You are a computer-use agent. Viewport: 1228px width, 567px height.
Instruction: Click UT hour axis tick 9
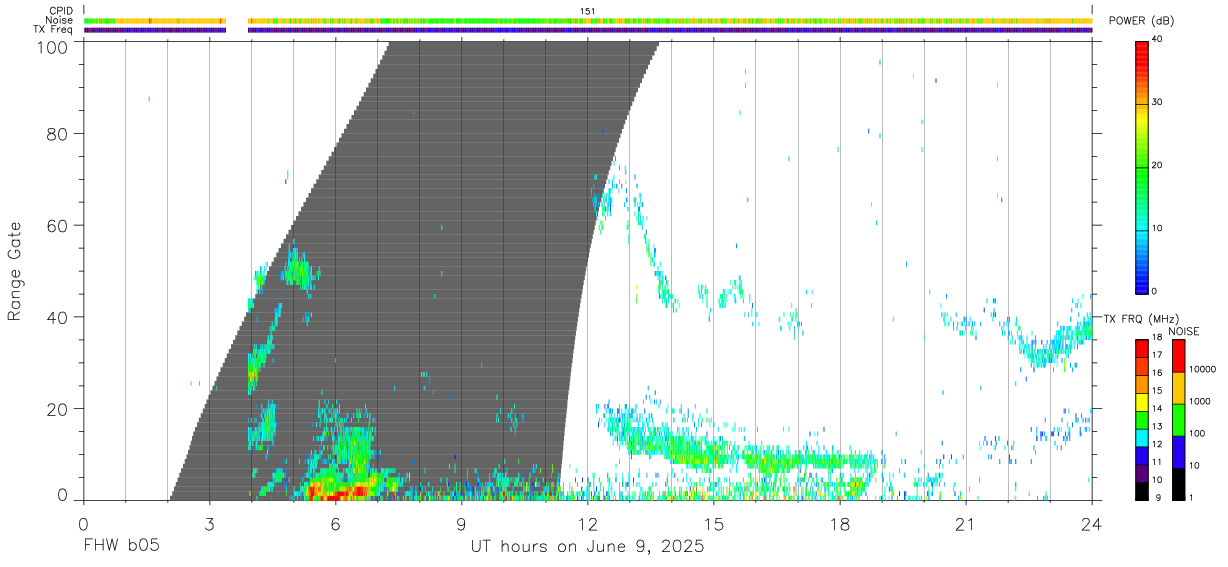461,524
